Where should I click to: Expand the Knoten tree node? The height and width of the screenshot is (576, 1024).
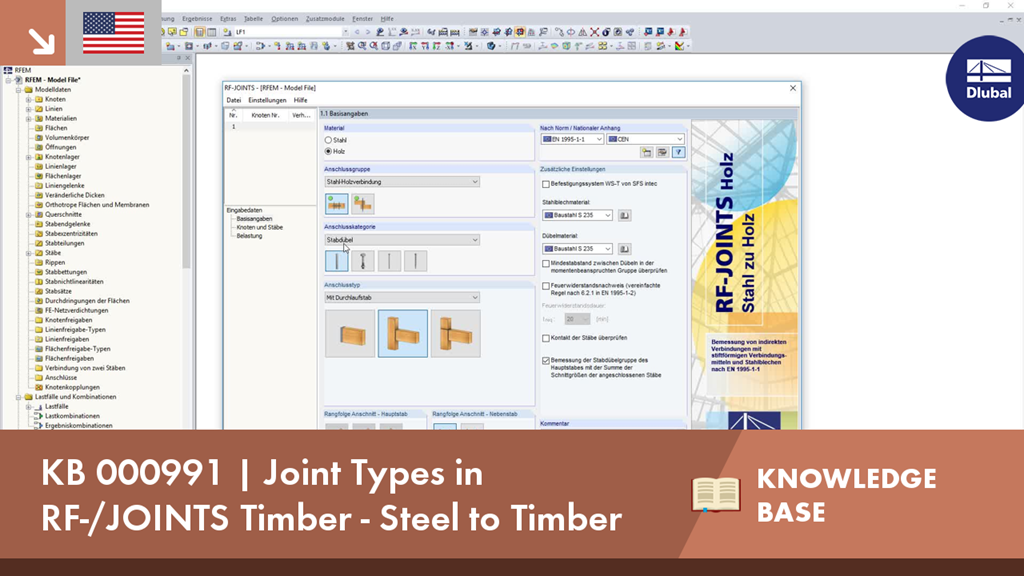click(x=29, y=99)
